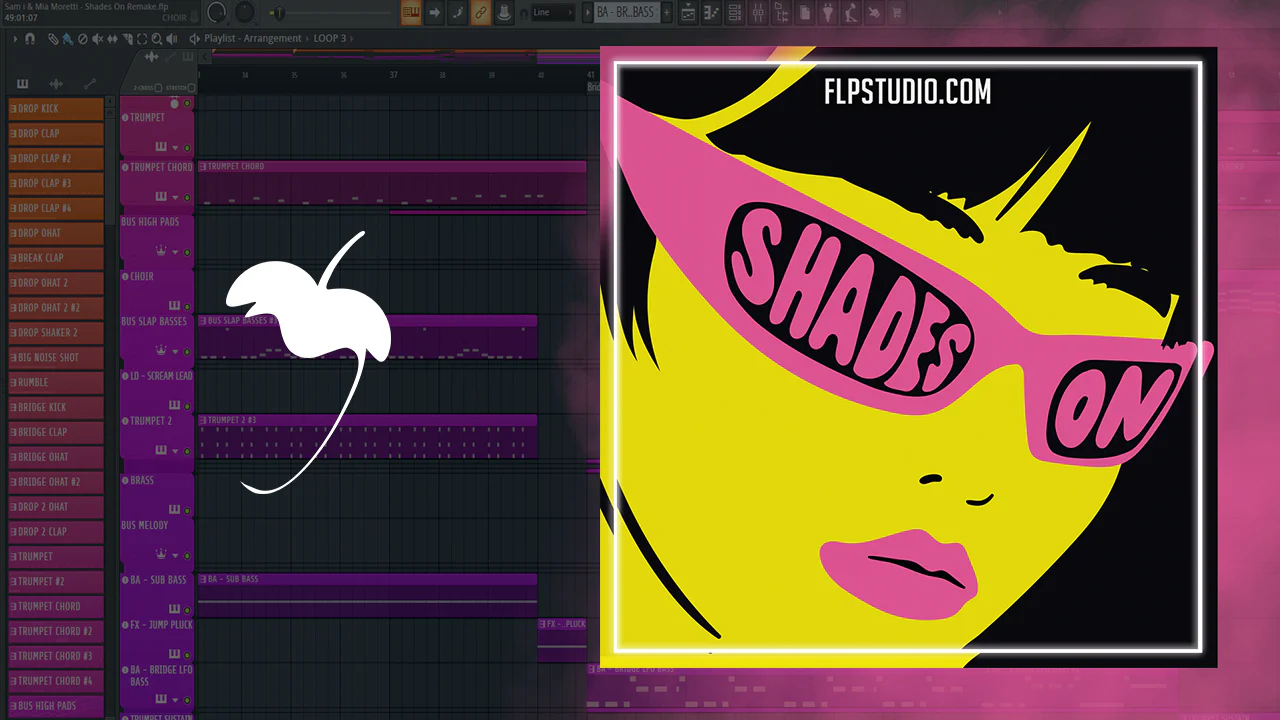Open the Mixer view icon
This screenshot has height=720, width=1280.
[758, 12]
